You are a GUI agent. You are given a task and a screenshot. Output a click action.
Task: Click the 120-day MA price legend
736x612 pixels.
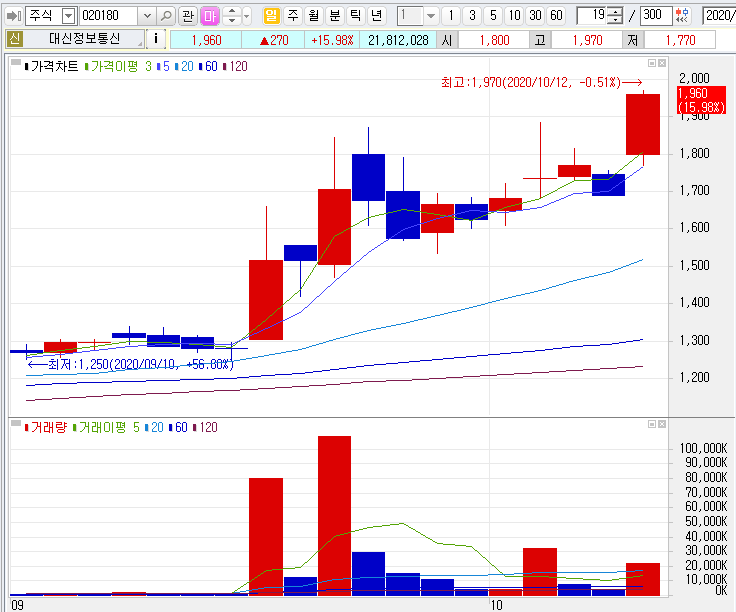(235, 67)
